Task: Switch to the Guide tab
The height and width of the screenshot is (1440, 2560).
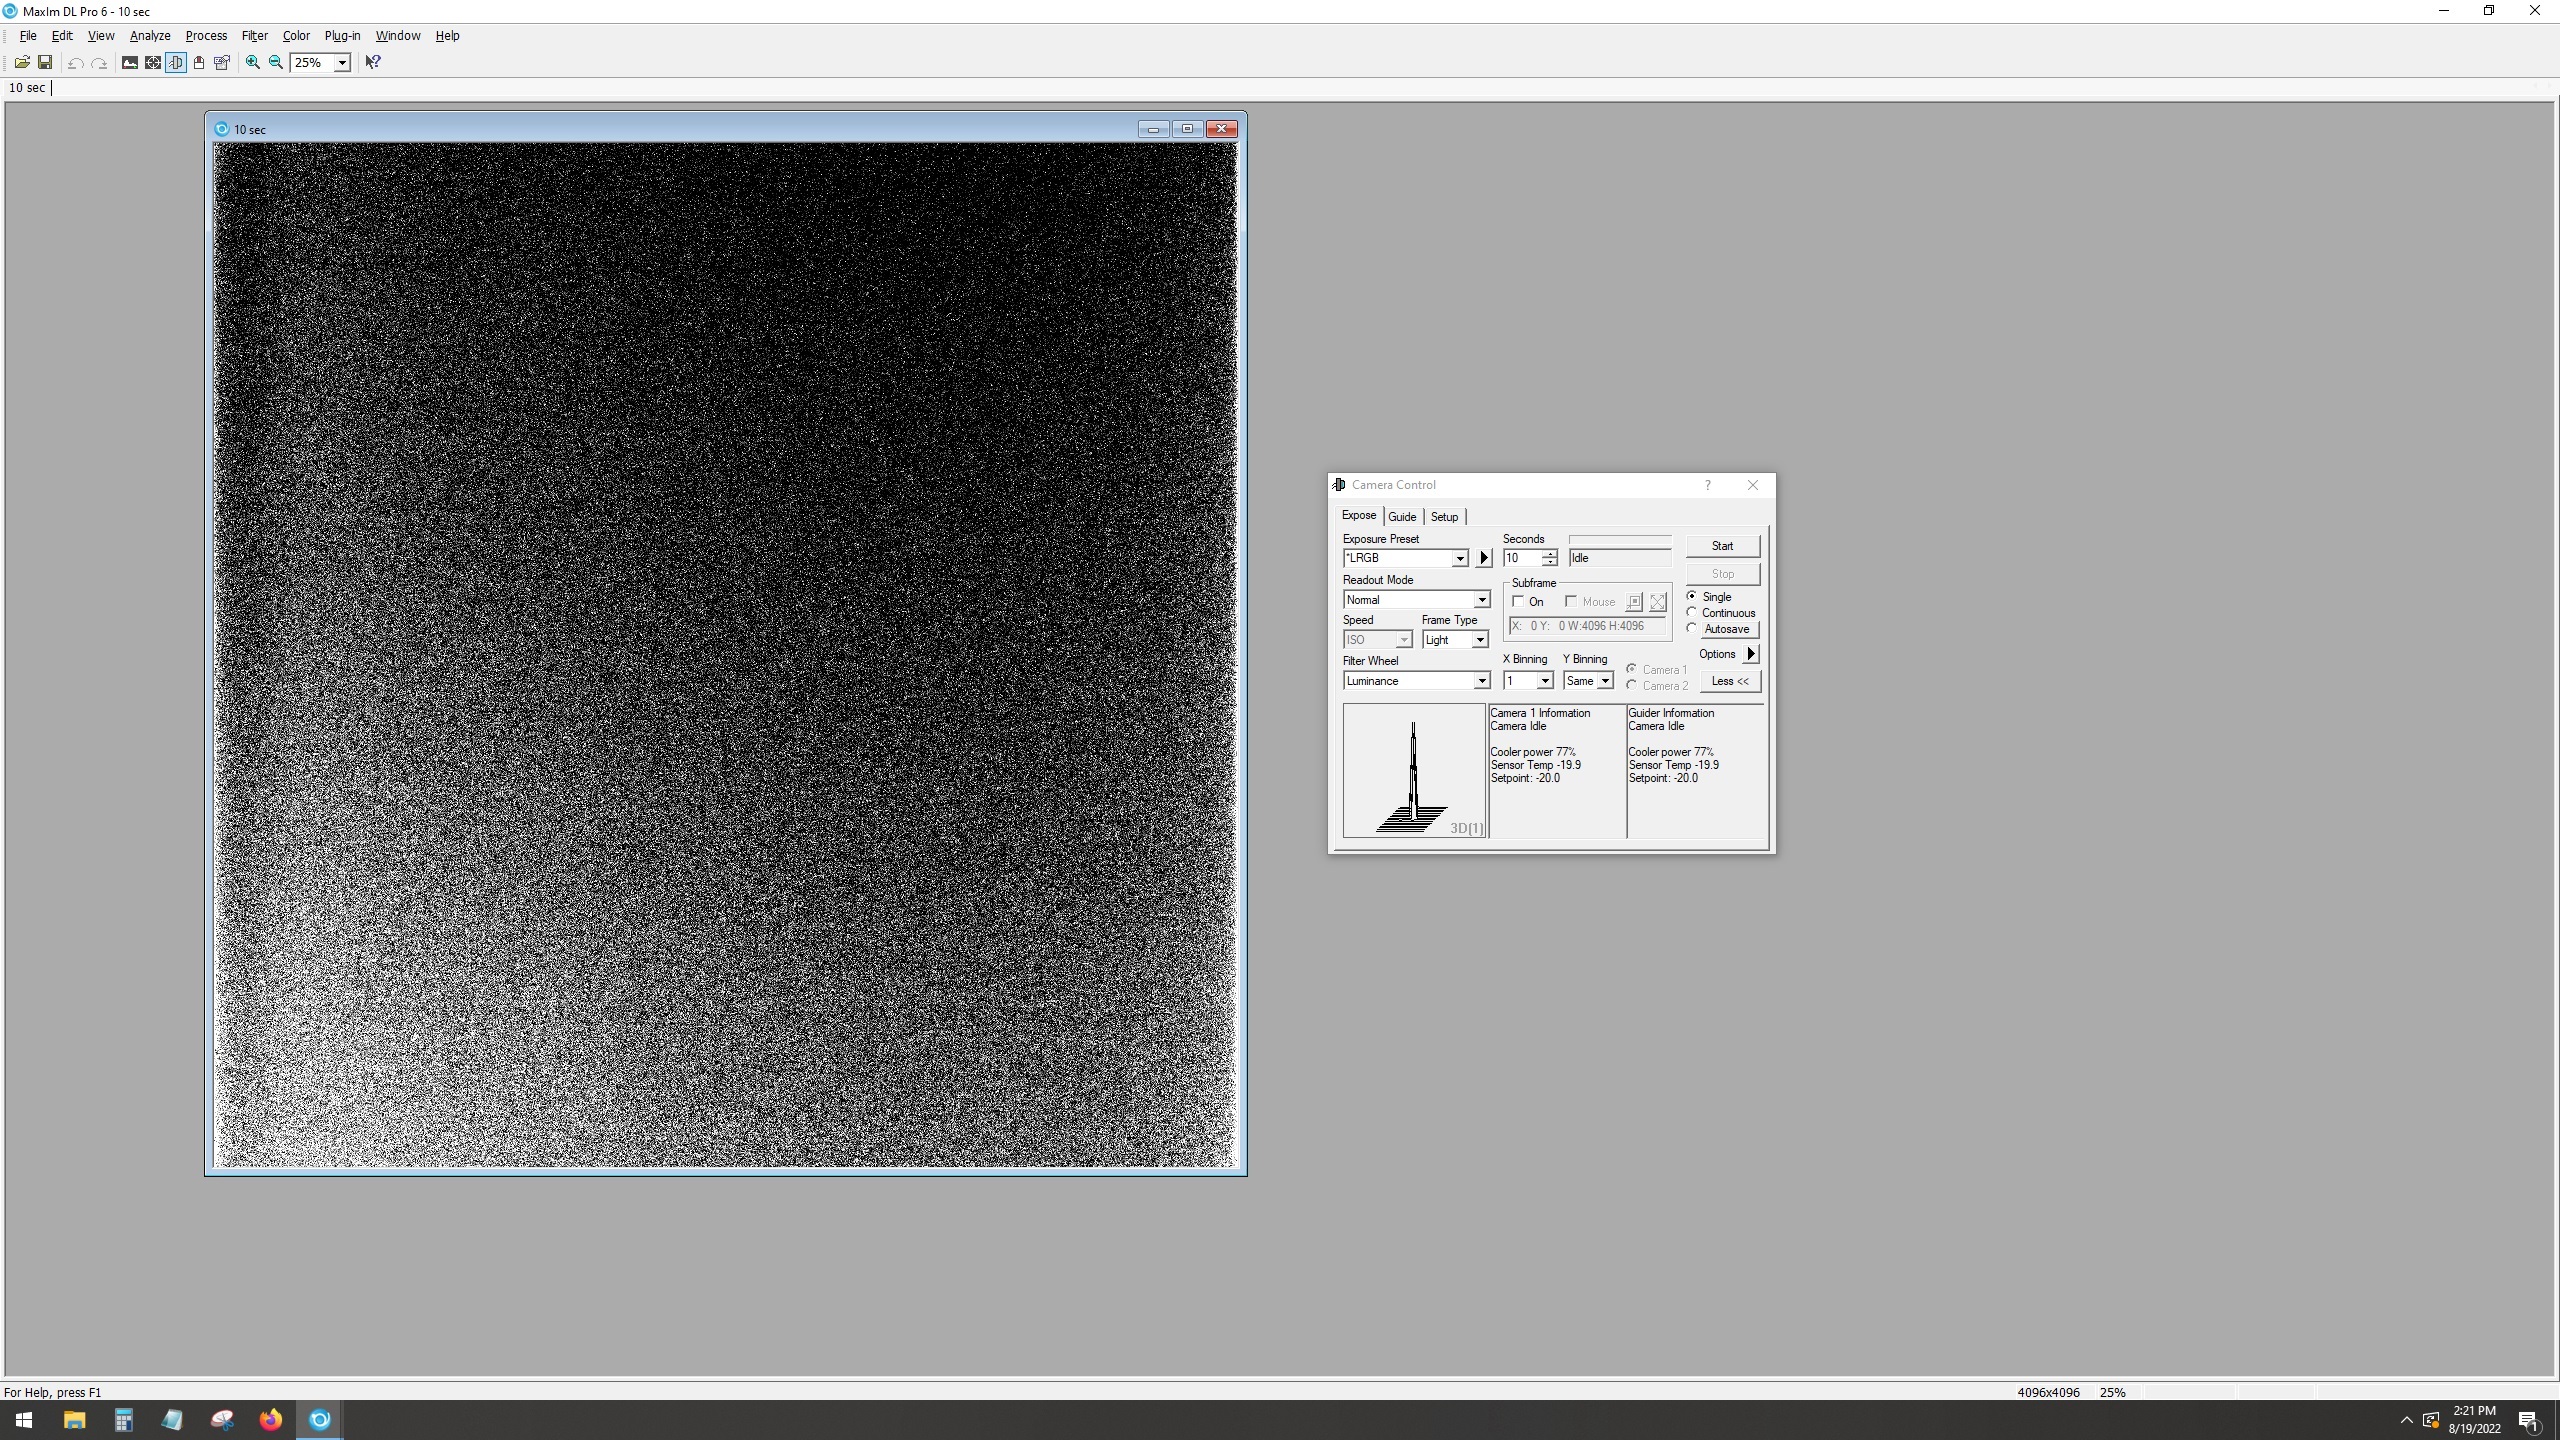Action: (x=1402, y=517)
